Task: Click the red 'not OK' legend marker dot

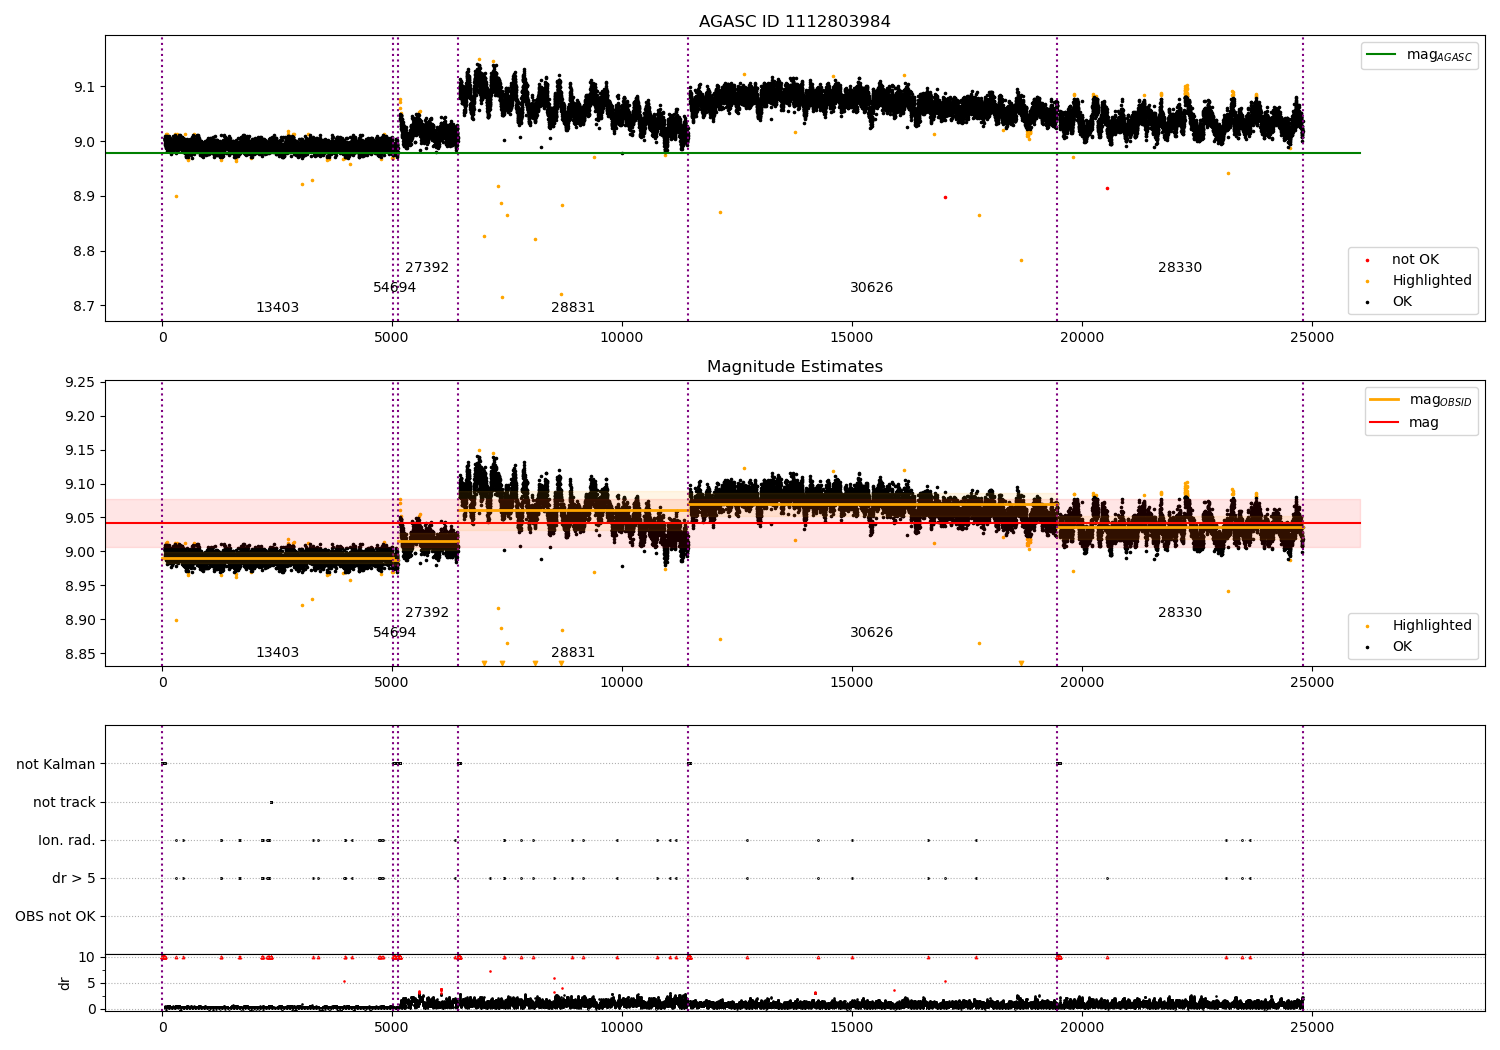Action: point(1368,260)
